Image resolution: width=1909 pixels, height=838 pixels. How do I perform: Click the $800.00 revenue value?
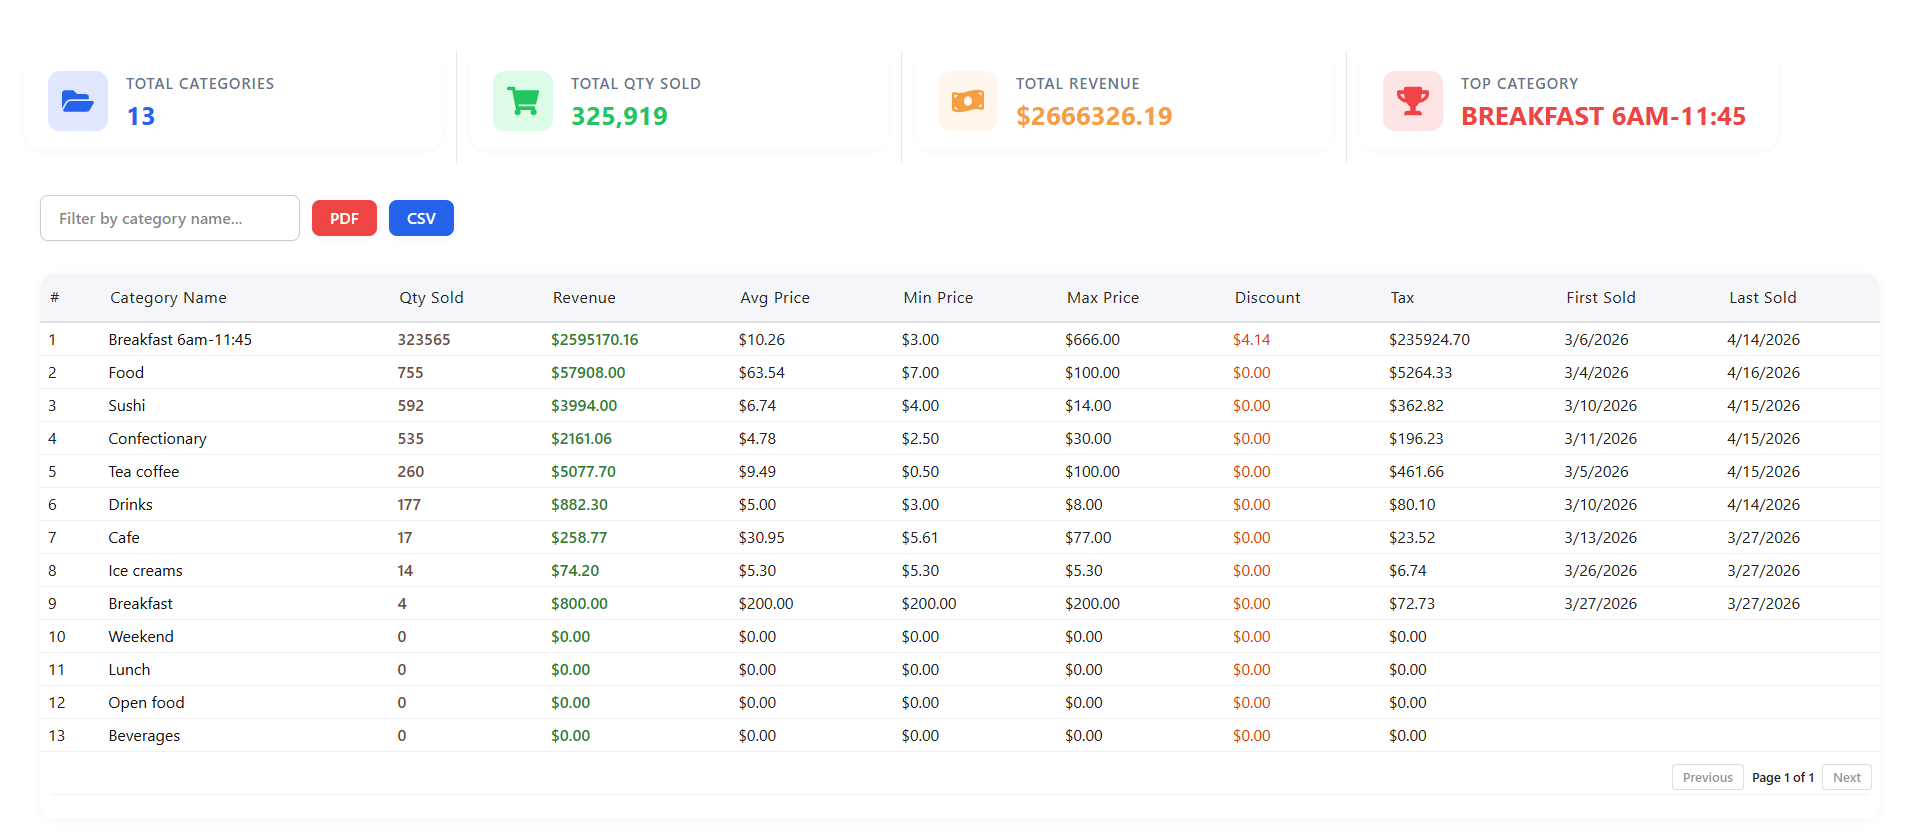579,603
